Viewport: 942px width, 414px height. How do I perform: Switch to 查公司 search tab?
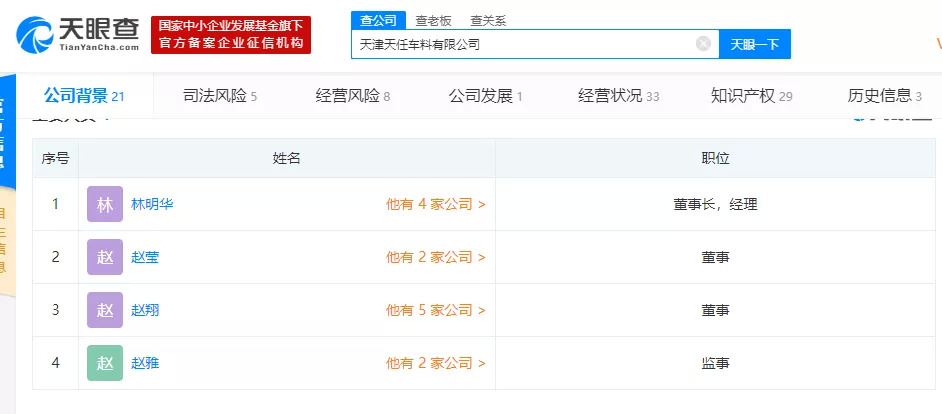coord(377,20)
